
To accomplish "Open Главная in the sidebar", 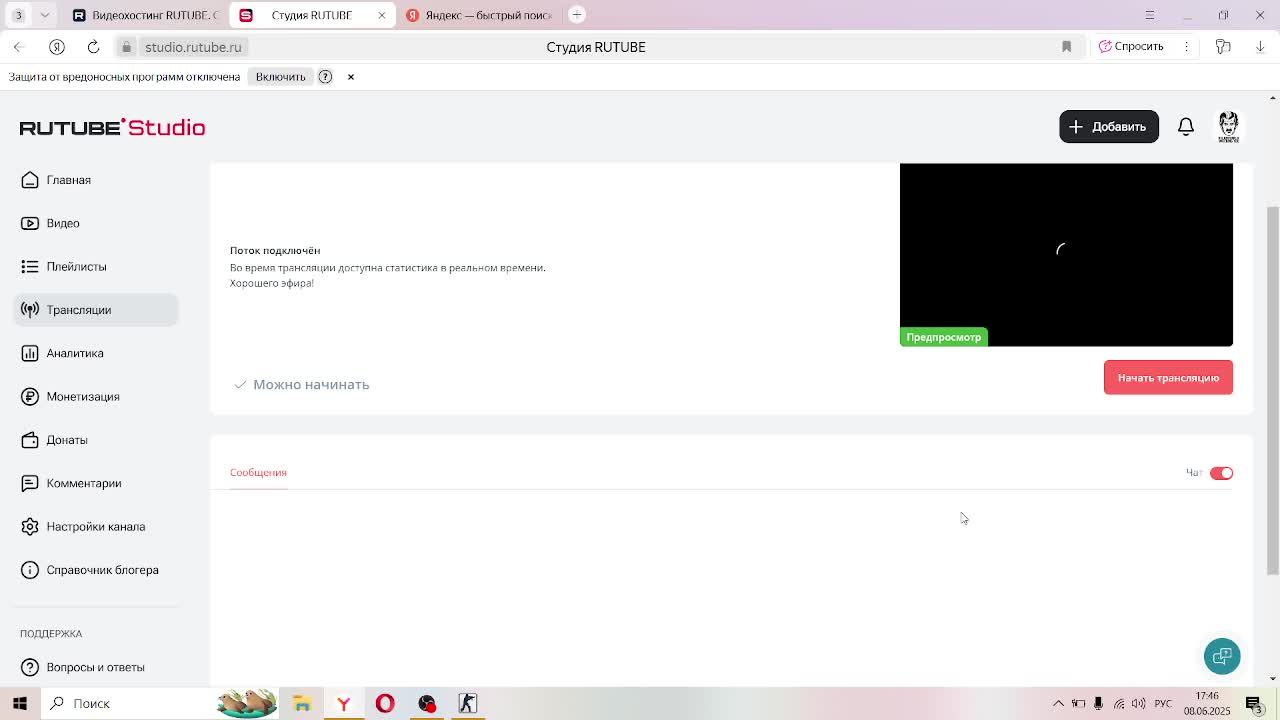I will 69,180.
